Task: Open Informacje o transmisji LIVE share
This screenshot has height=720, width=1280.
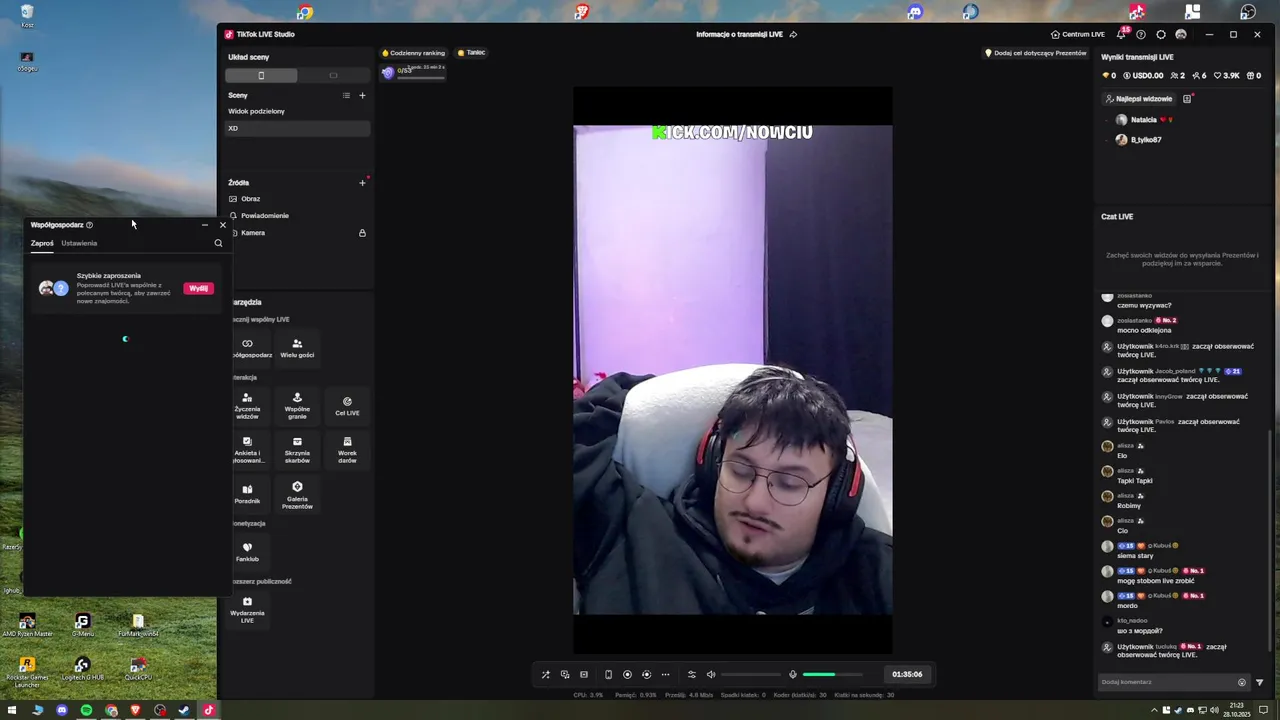Action: coord(793,34)
